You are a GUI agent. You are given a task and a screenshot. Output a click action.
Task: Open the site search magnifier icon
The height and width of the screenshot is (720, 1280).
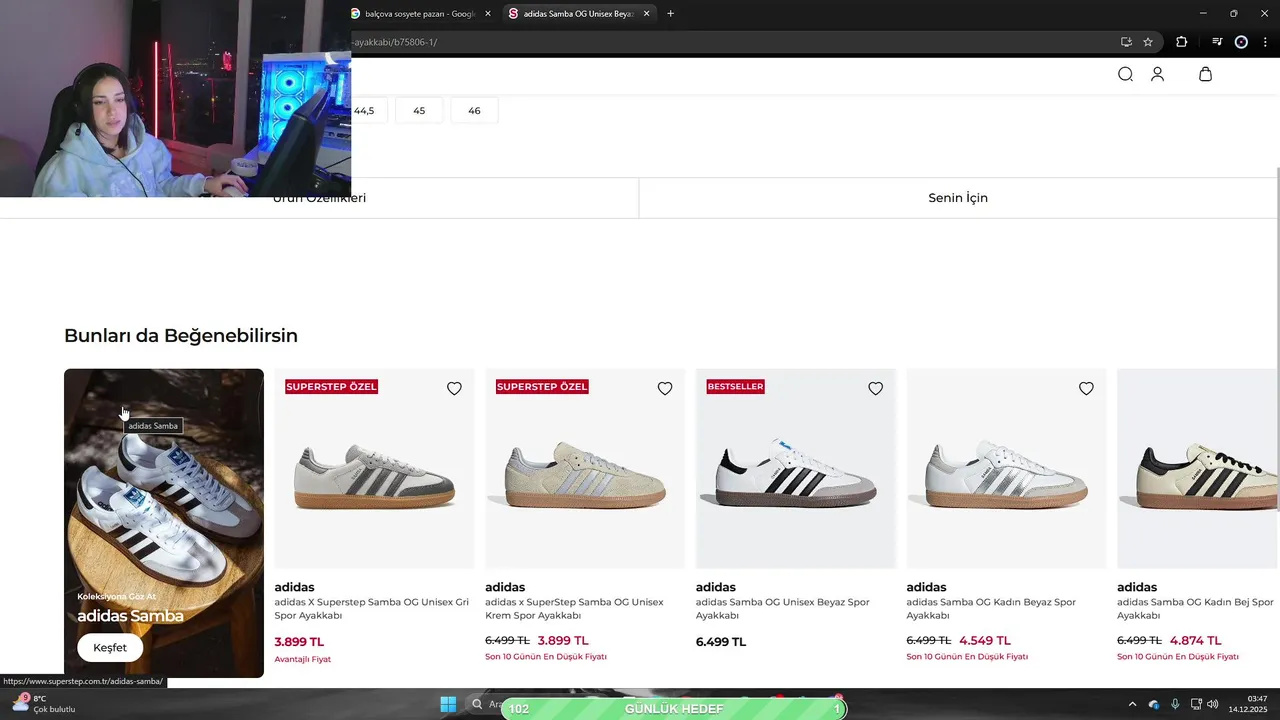1125,74
